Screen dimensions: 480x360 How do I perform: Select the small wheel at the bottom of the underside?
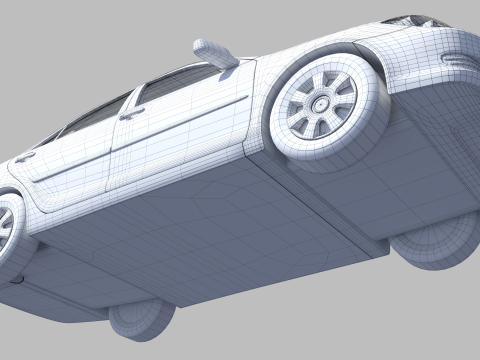(142, 320)
